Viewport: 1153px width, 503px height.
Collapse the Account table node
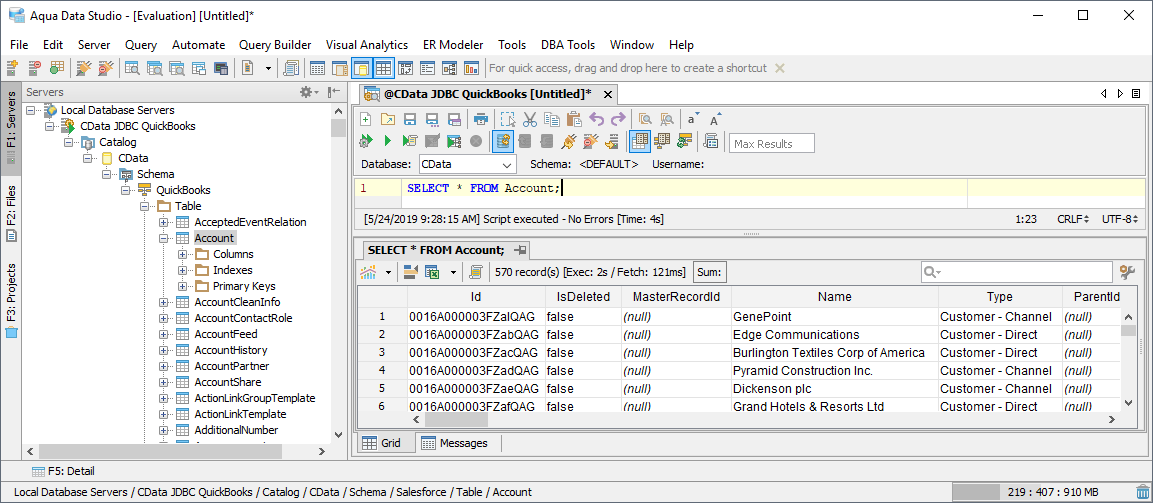click(x=165, y=238)
